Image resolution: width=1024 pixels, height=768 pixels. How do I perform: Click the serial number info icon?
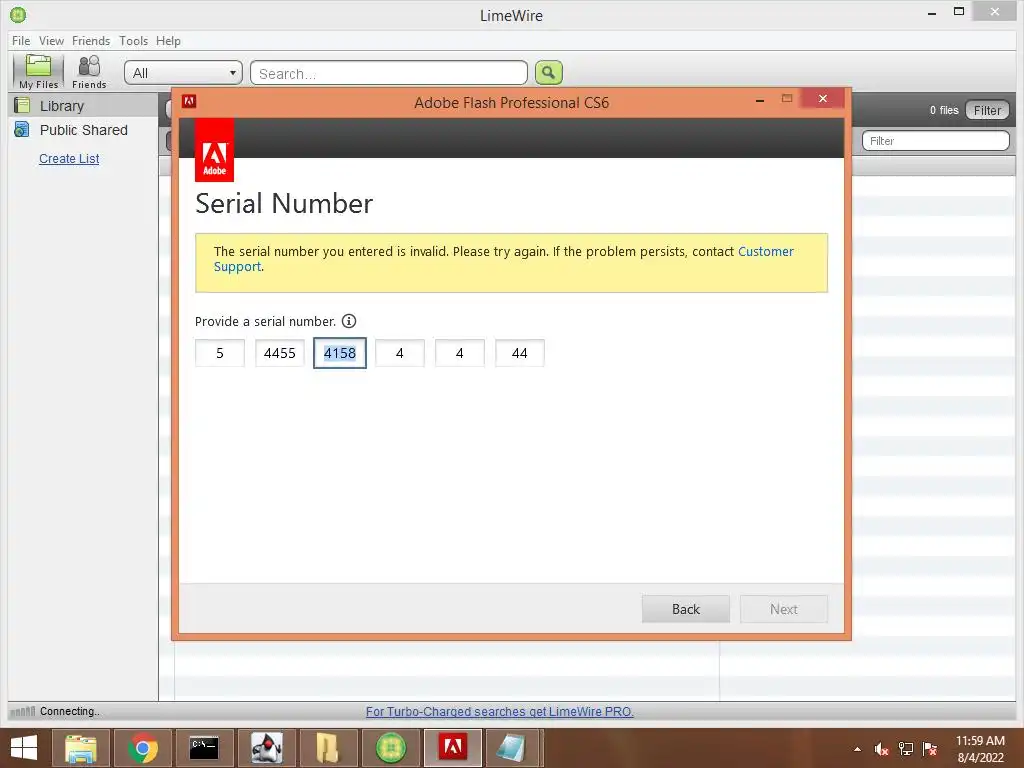coord(349,321)
